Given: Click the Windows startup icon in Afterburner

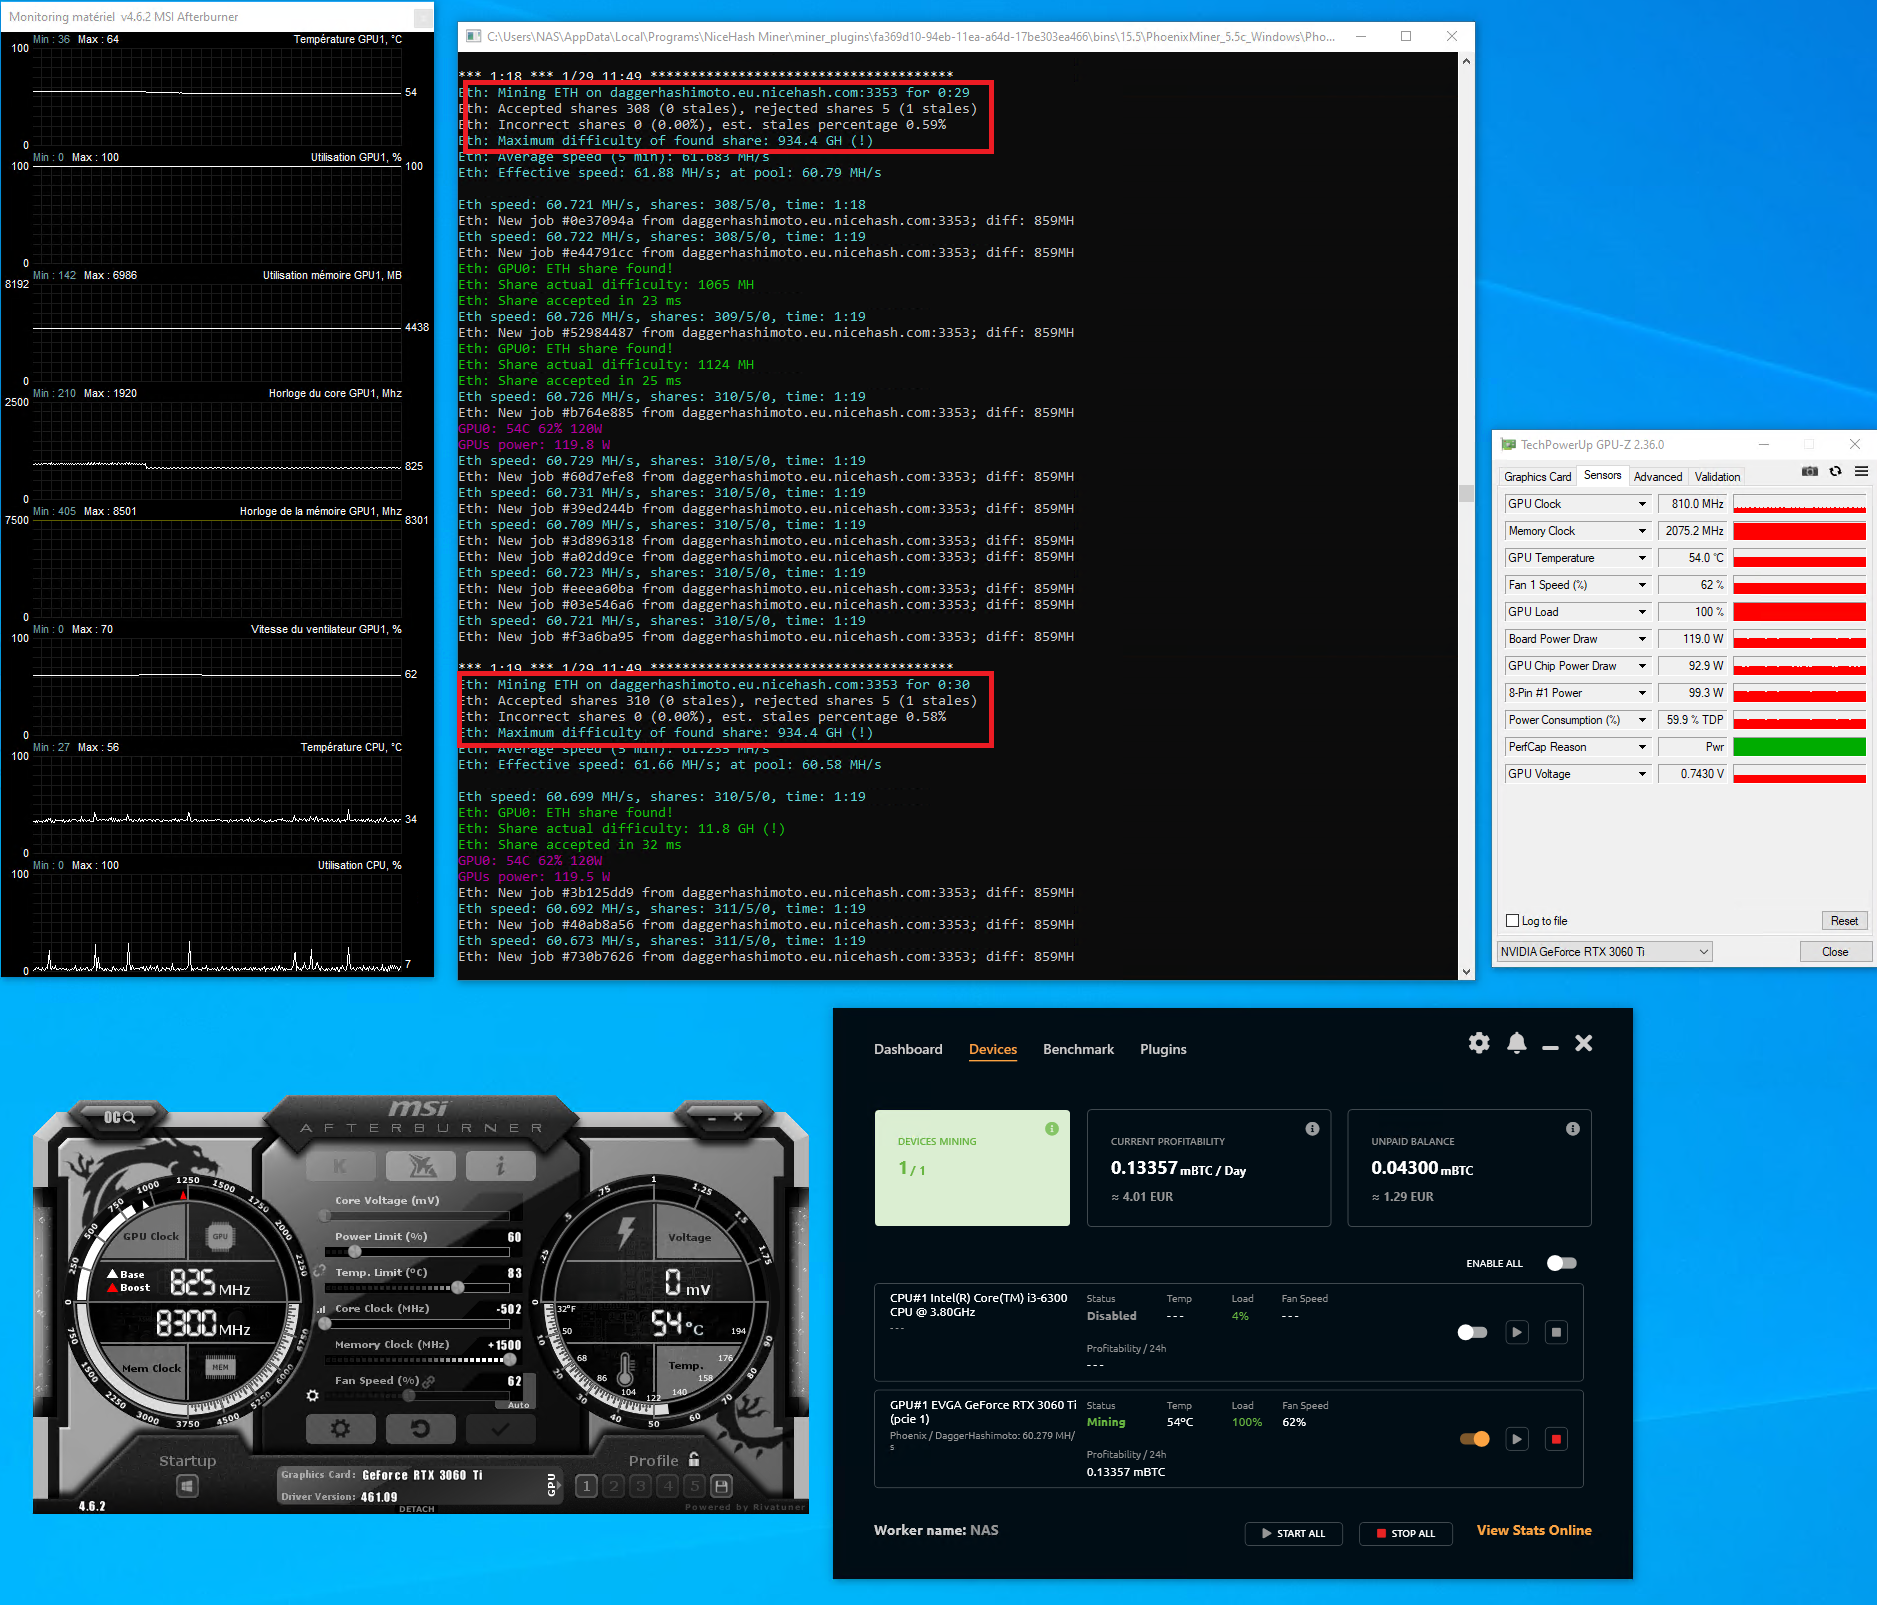Looking at the screenshot, I should 187,1487.
